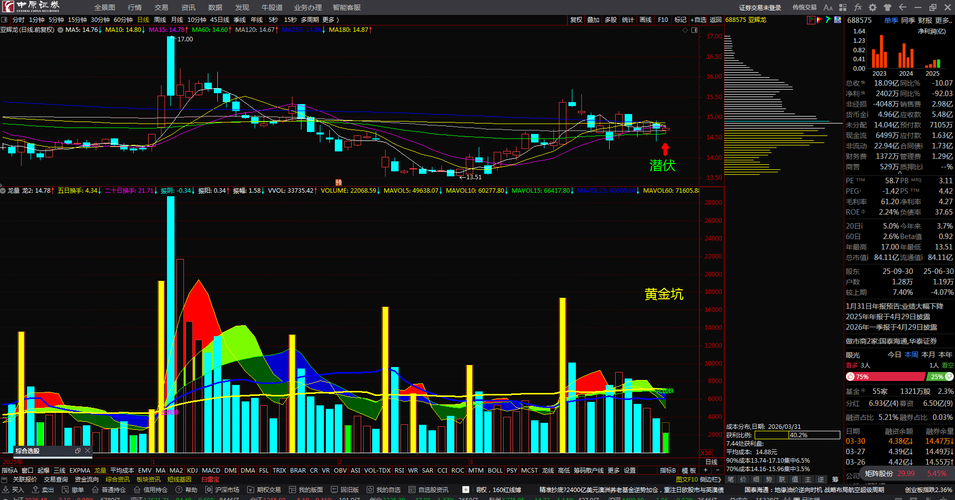Viewport: 955px width, 500px height.
Task: Open the 多周期 multi-period option
Action: tap(309, 20)
